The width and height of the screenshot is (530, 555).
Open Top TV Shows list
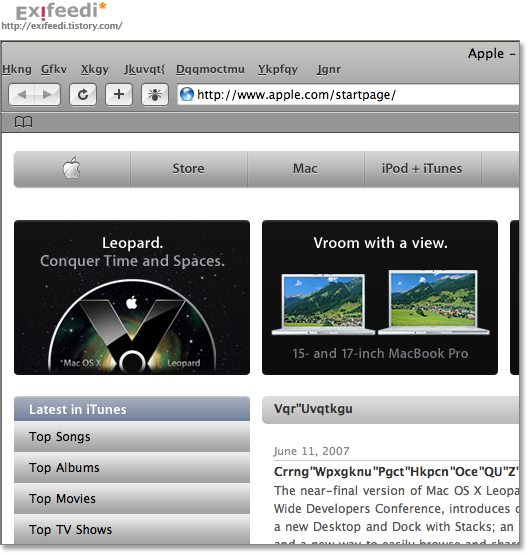coord(132,530)
